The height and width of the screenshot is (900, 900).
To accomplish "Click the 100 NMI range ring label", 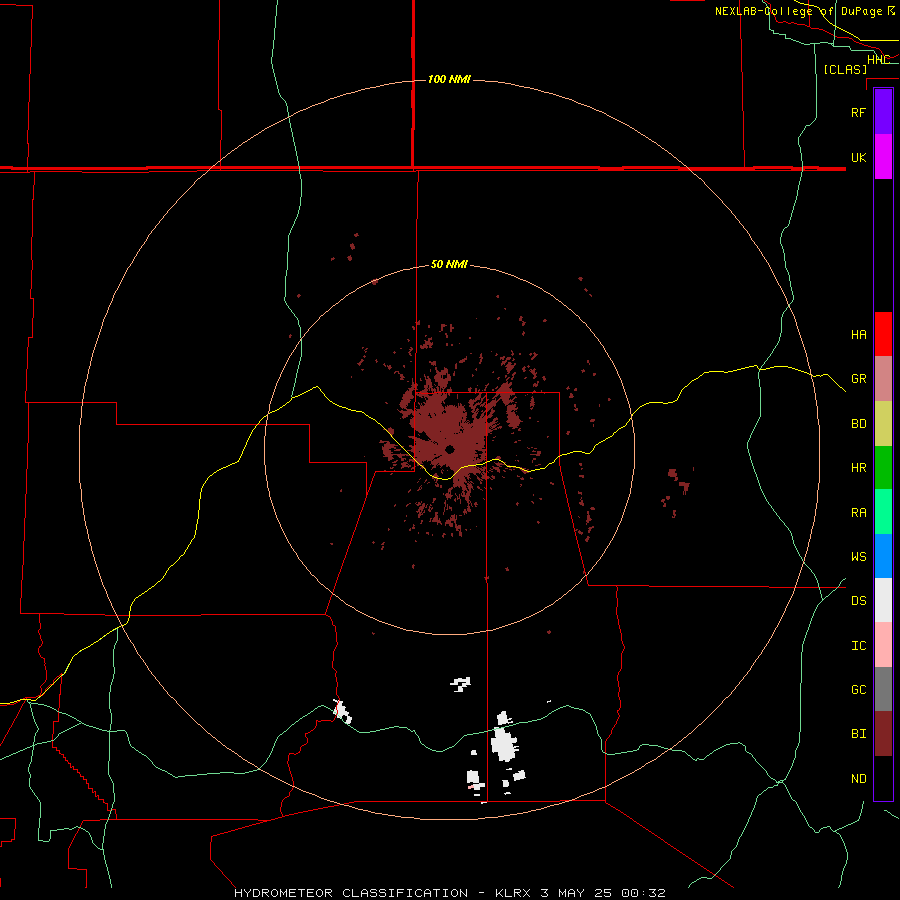I will 449,79.
